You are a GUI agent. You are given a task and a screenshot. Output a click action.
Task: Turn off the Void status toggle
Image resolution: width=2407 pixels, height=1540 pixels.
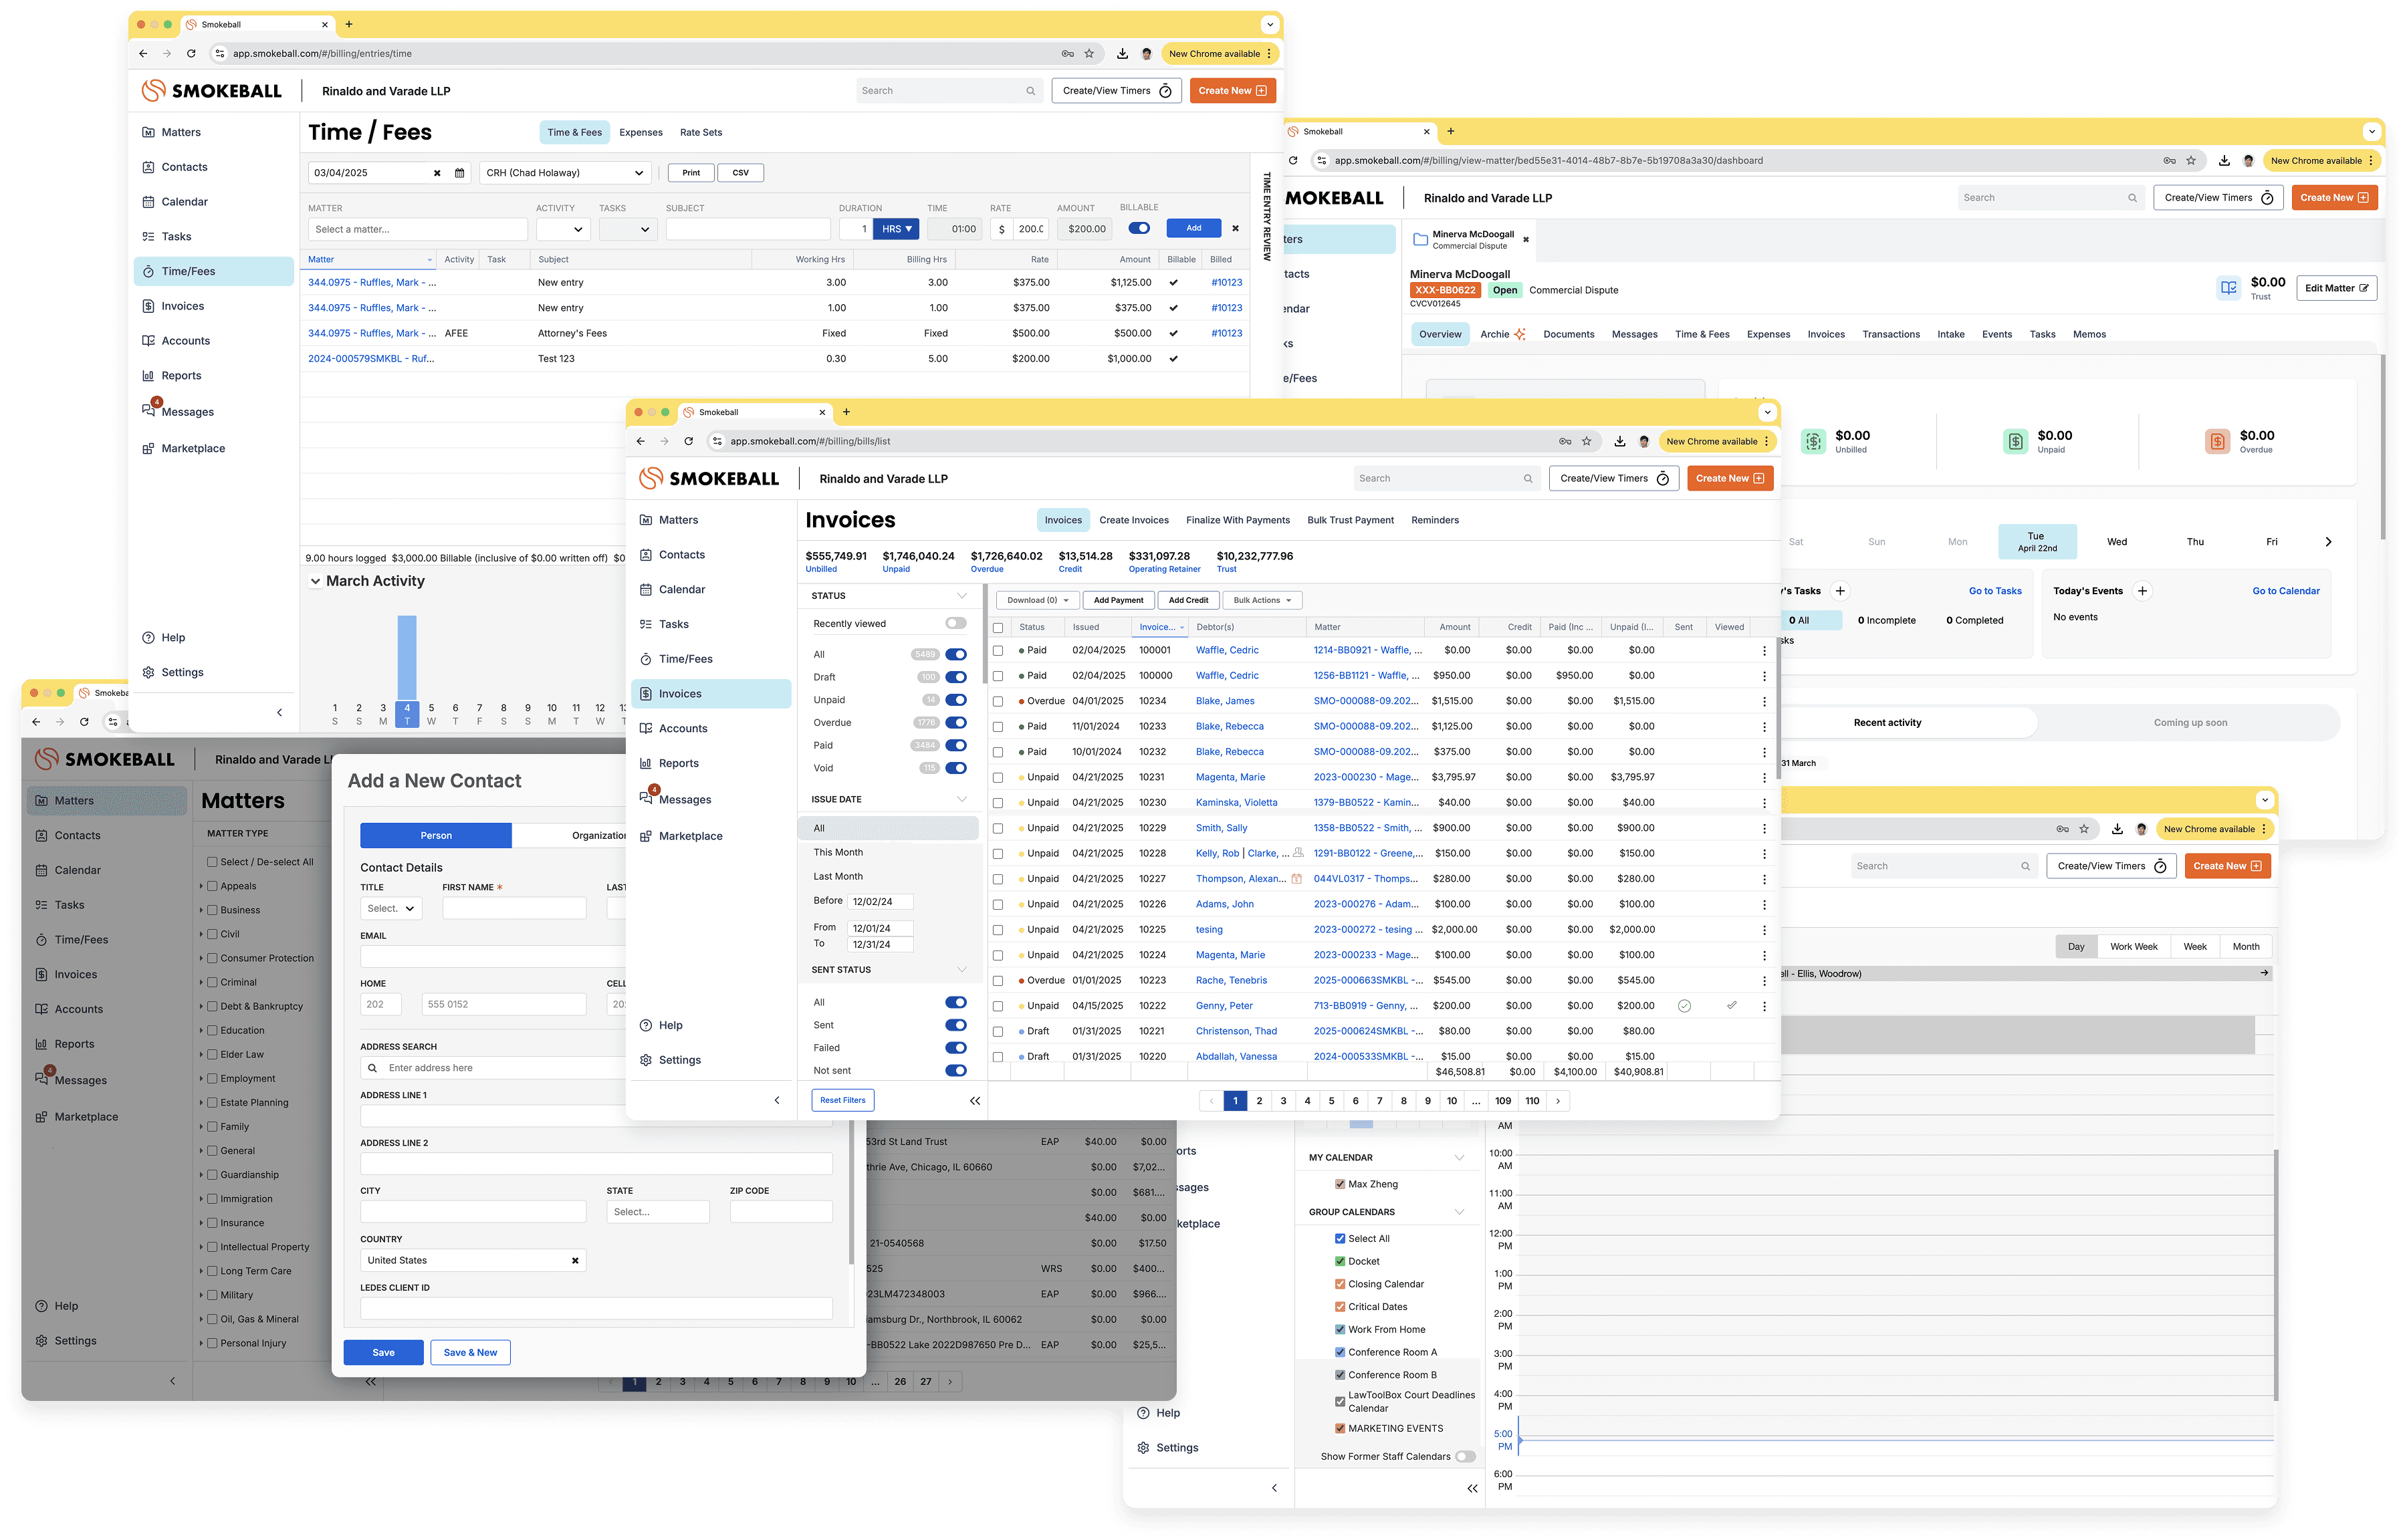click(x=956, y=768)
